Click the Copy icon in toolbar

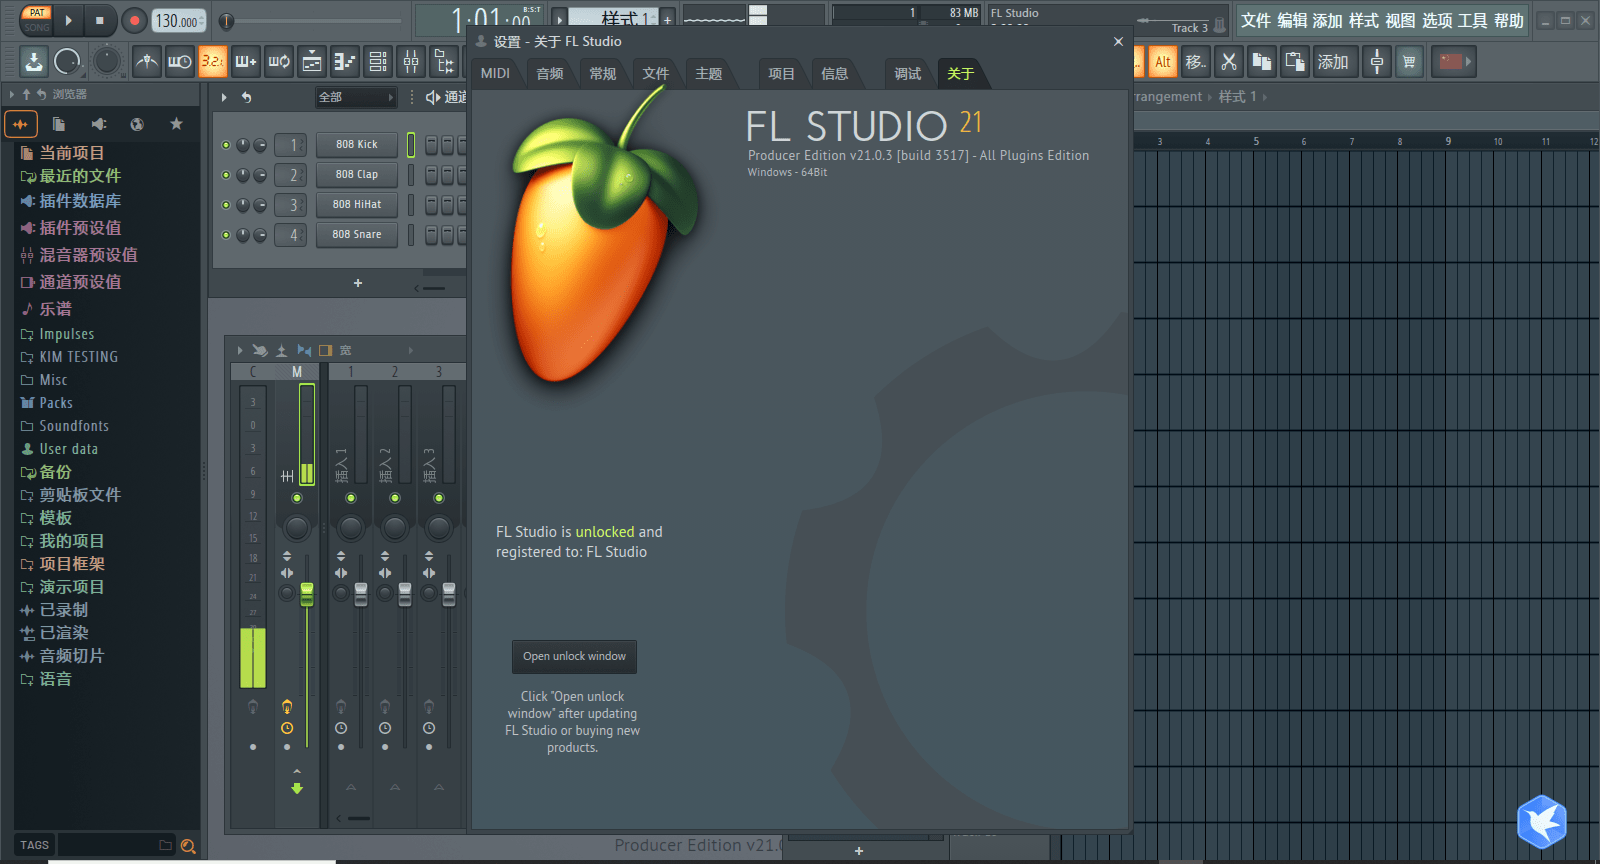[x=1262, y=62]
